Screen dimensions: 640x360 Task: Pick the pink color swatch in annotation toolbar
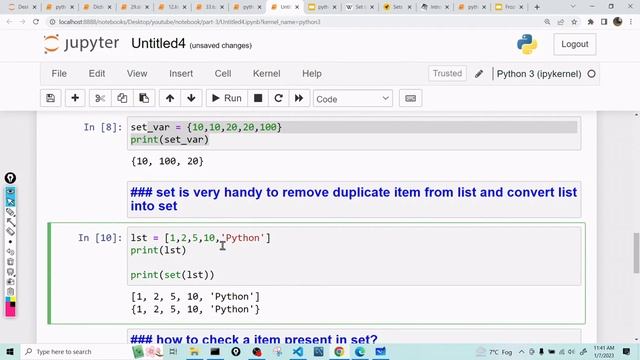coord(10,311)
